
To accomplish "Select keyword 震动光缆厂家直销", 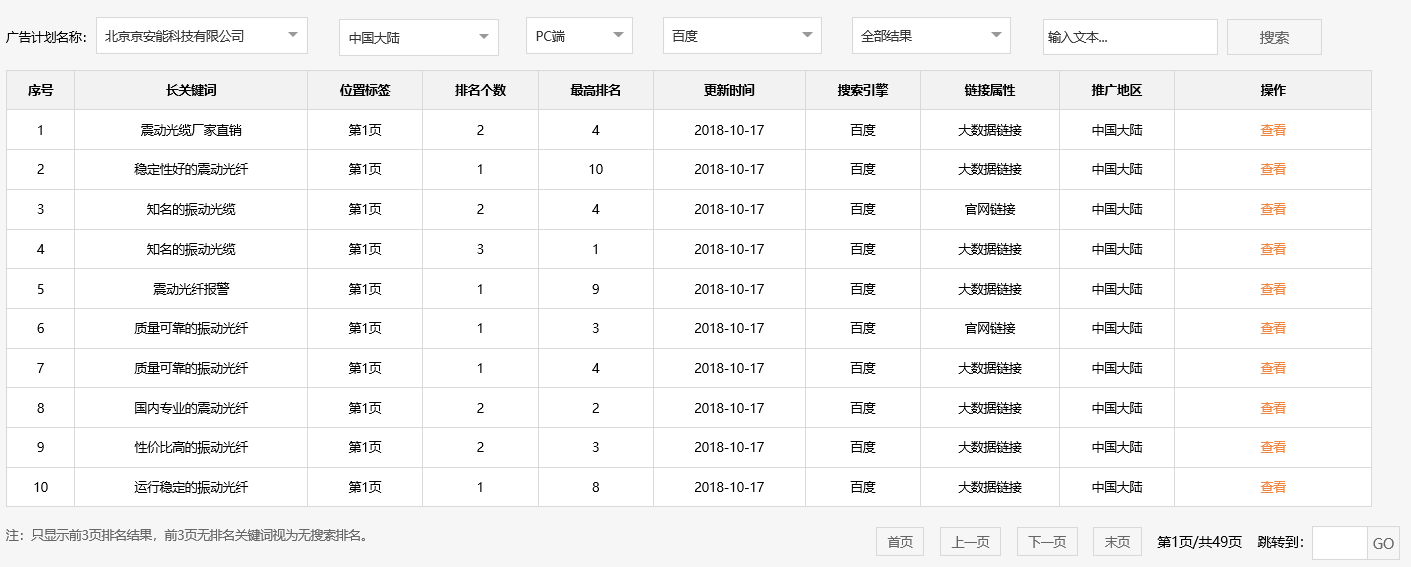I will click(191, 130).
